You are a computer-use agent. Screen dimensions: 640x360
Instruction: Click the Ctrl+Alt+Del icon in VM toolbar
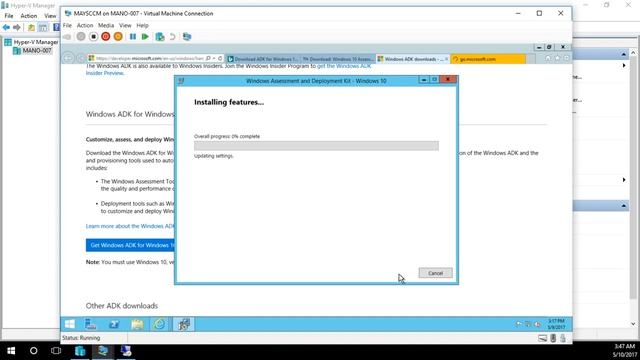(67, 37)
